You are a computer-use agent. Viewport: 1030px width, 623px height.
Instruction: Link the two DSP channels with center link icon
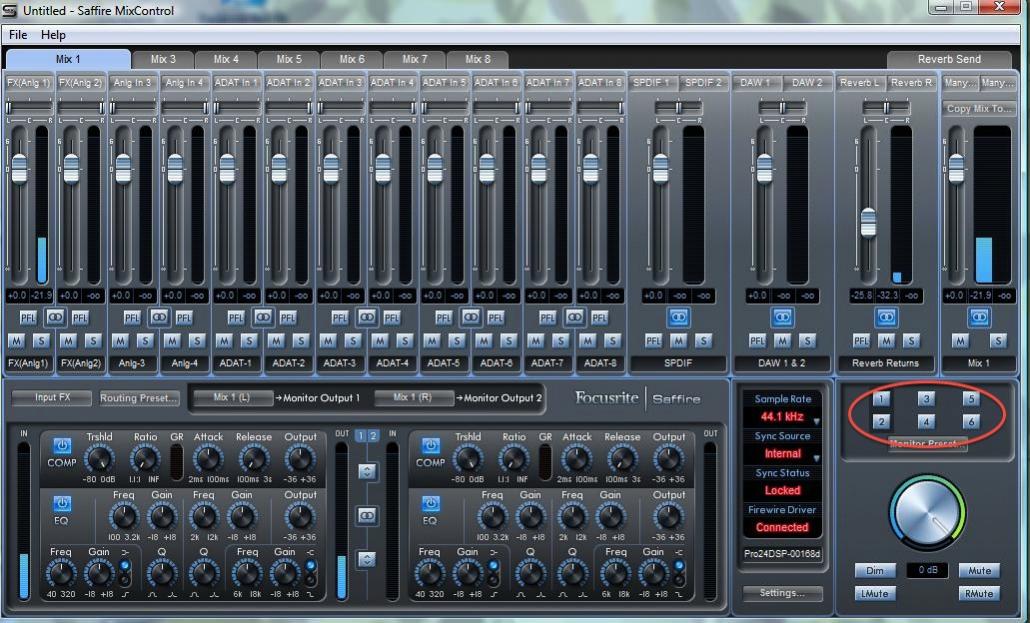pos(367,516)
